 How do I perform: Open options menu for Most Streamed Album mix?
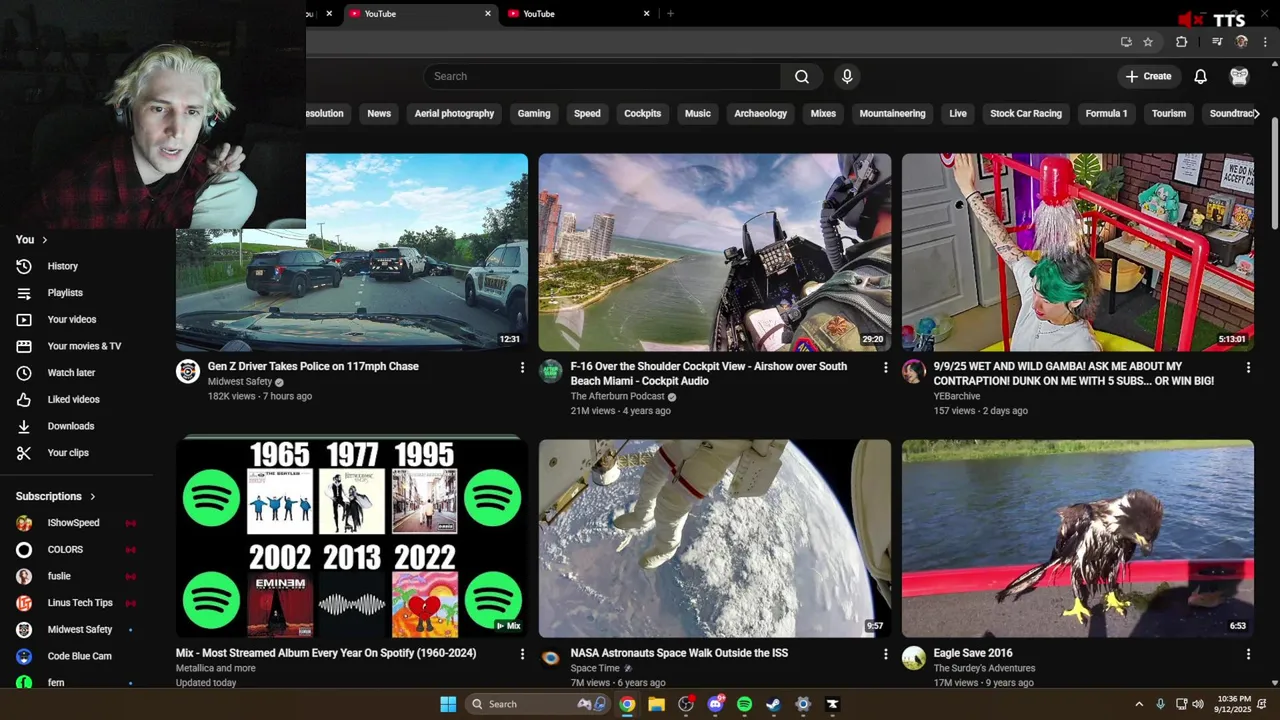[x=522, y=654]
